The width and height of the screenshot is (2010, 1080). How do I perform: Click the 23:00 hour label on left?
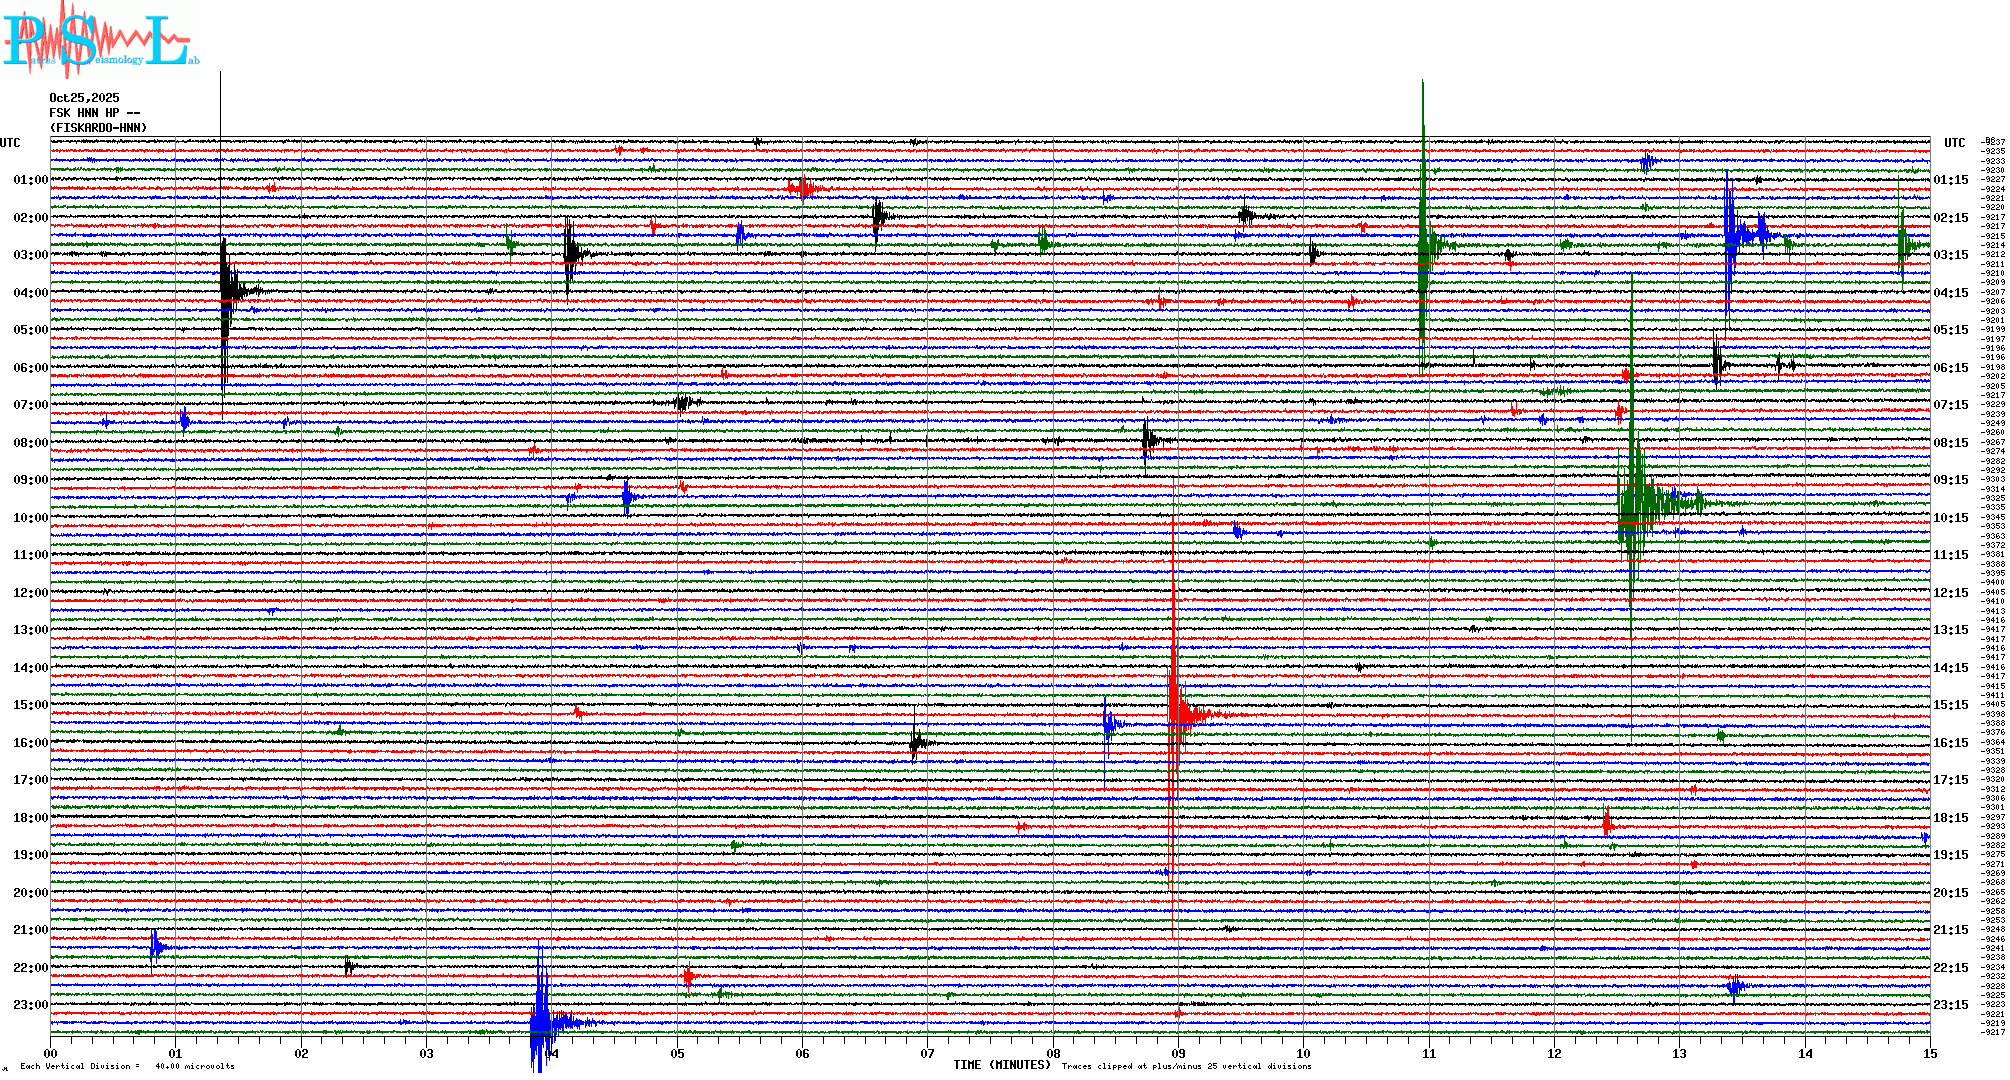(30, 1005)
